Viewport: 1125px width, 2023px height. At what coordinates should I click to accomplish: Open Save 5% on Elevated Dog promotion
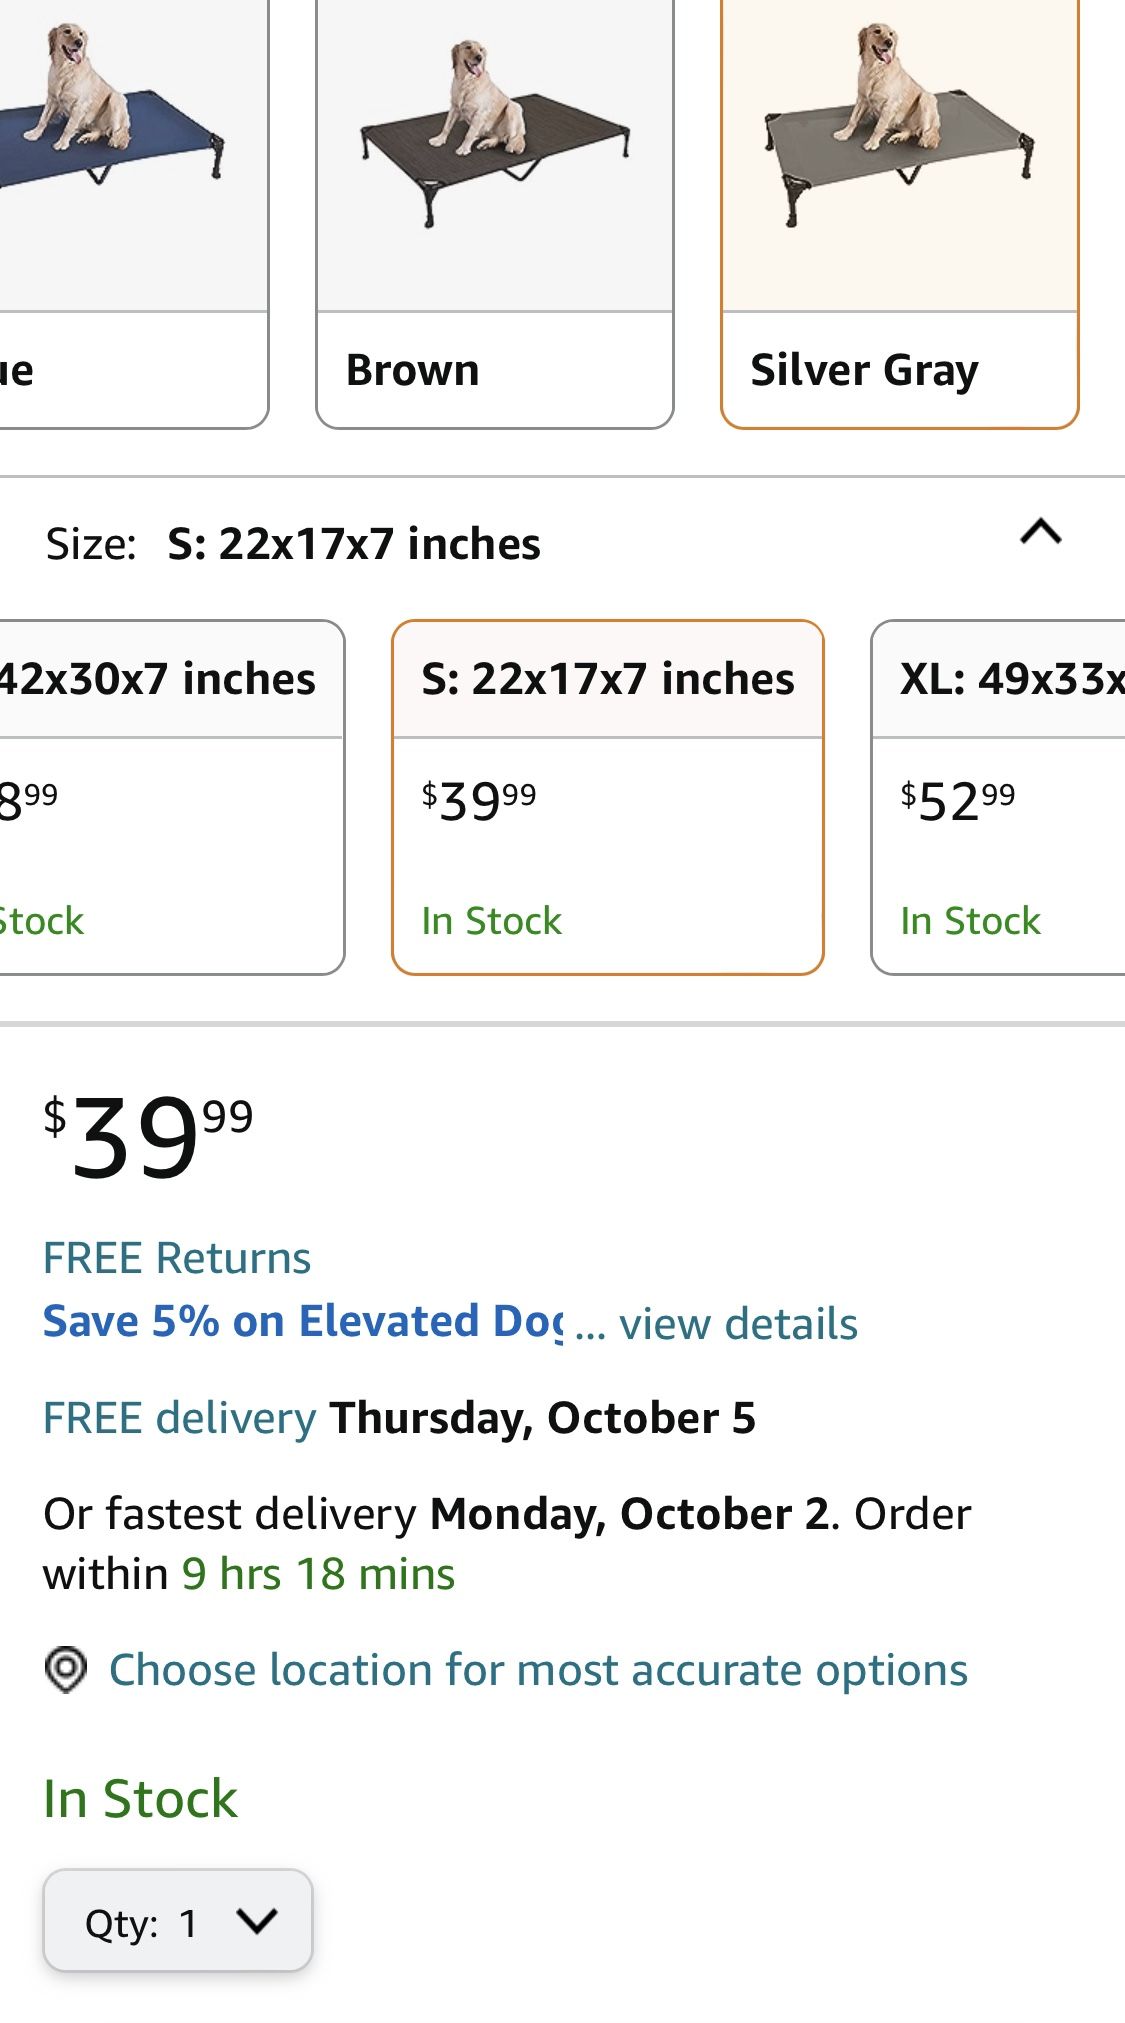pos(303,1321)
